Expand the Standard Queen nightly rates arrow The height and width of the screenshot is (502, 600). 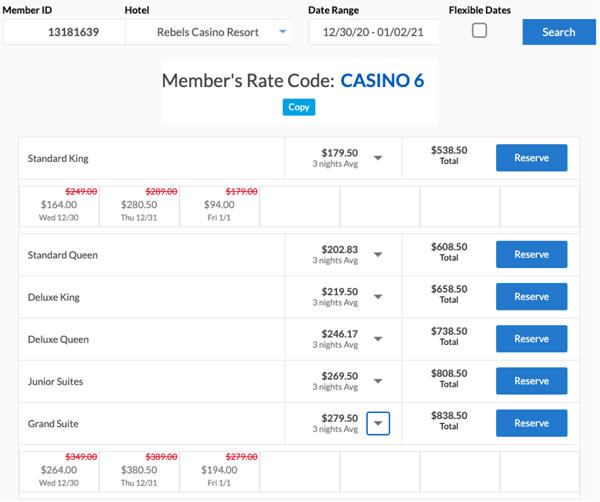point(378,254)
